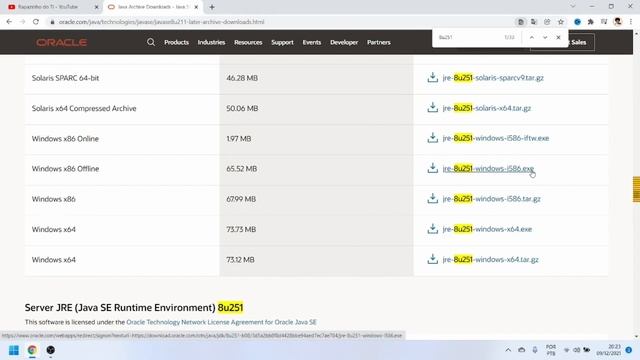Download jre-8u251-windows-x64.exe link

(487, 229)
